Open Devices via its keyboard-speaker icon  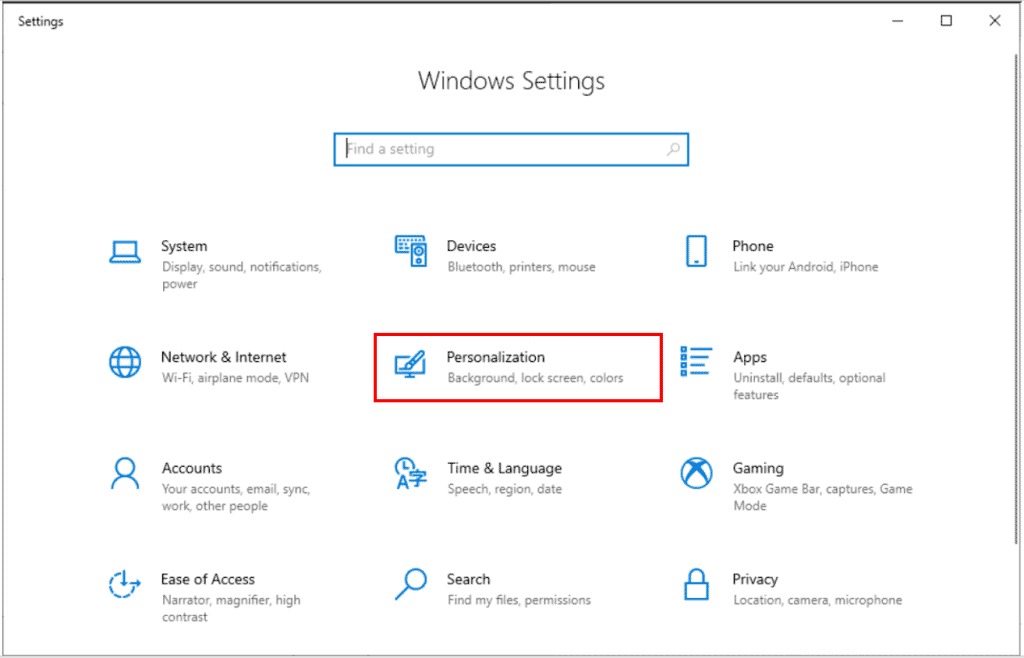[x=411, y=251]
